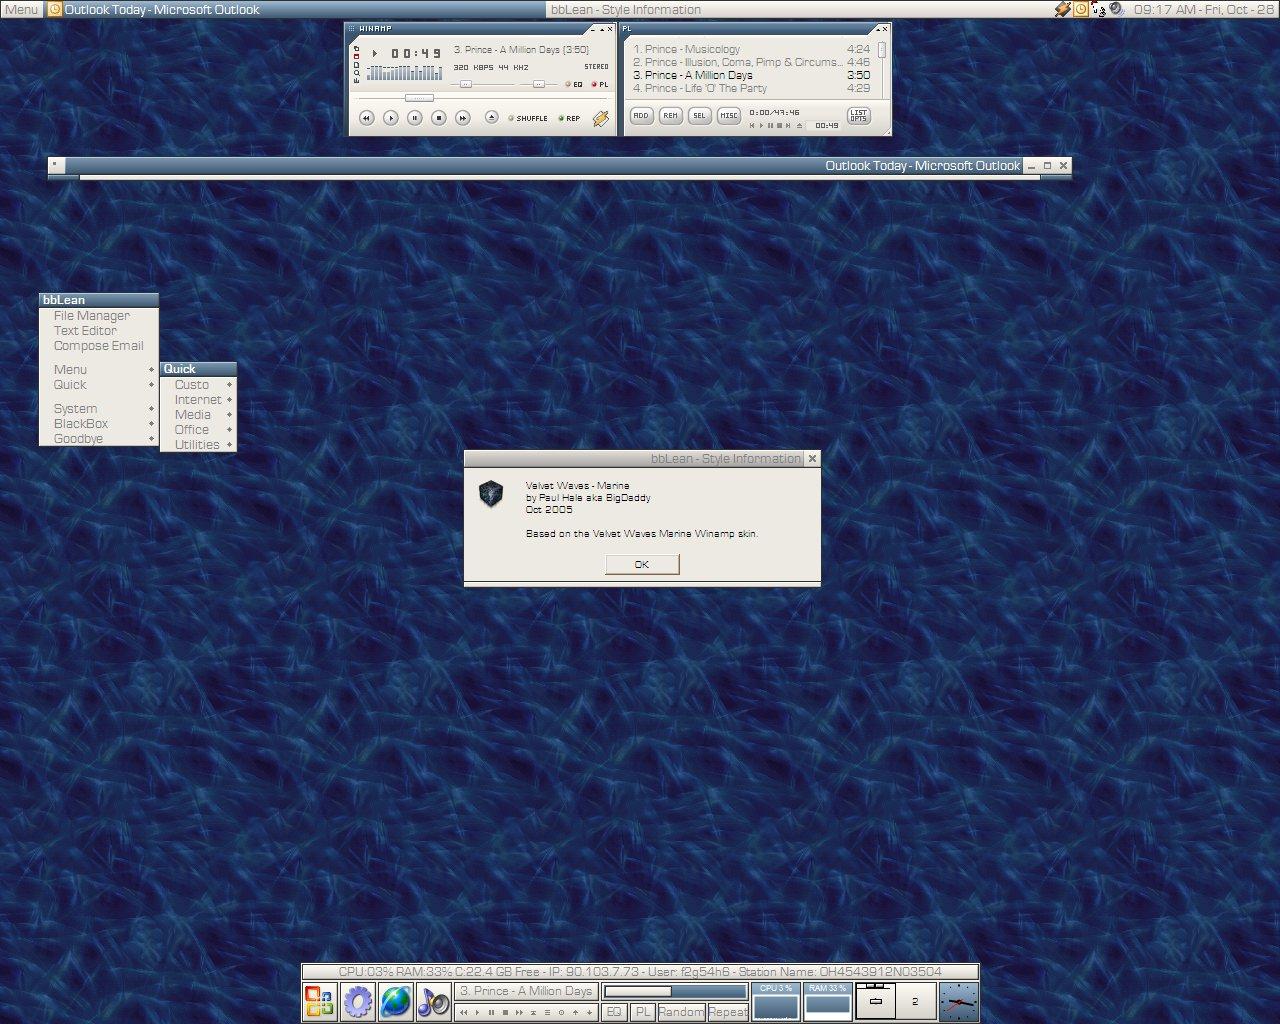Image resolution: width=1280 pixels, height=1024 pixels.
Task: Open Media submenu in Quick menu
Action: 198,415
